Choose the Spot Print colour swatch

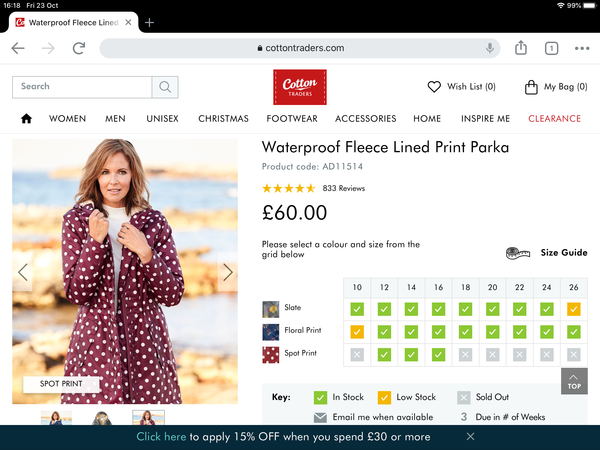click(271, 355)
